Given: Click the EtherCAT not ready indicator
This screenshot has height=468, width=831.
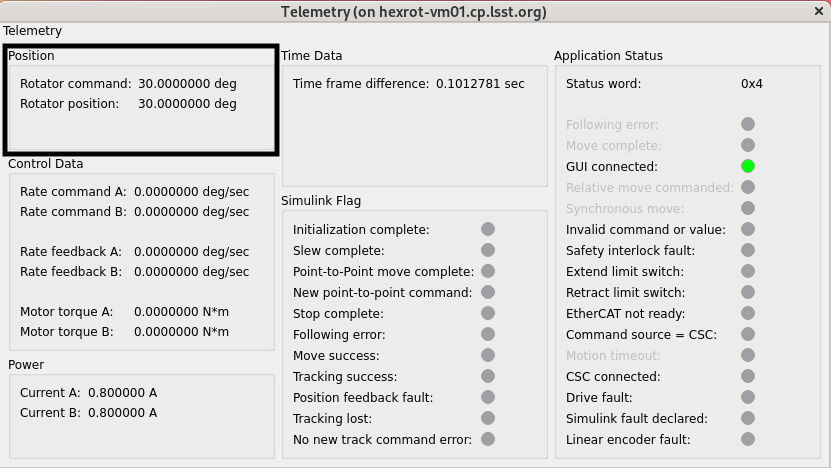Looking at the screenshot, I should point(748,313).
